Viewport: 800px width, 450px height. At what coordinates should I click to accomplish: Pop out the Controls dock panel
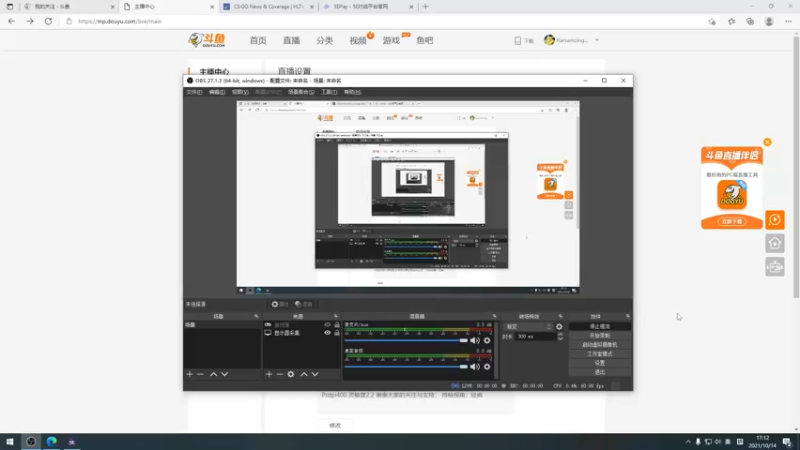click(628, 316)
